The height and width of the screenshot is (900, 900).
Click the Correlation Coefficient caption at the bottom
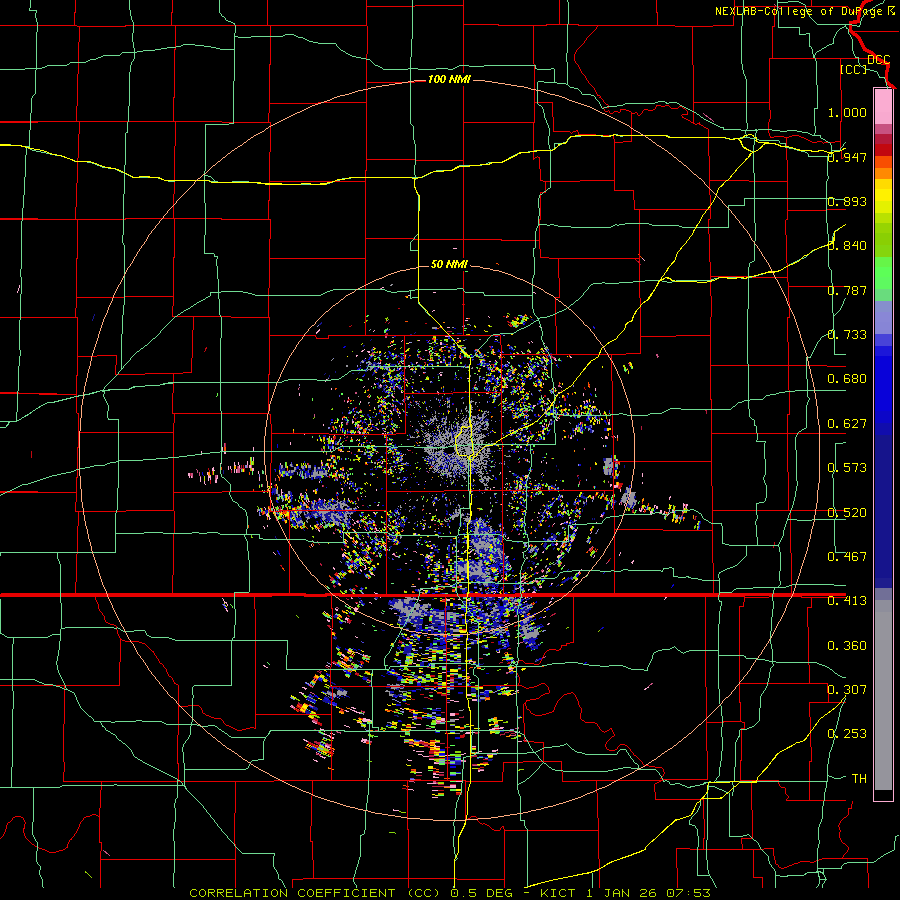pos(450,893)
